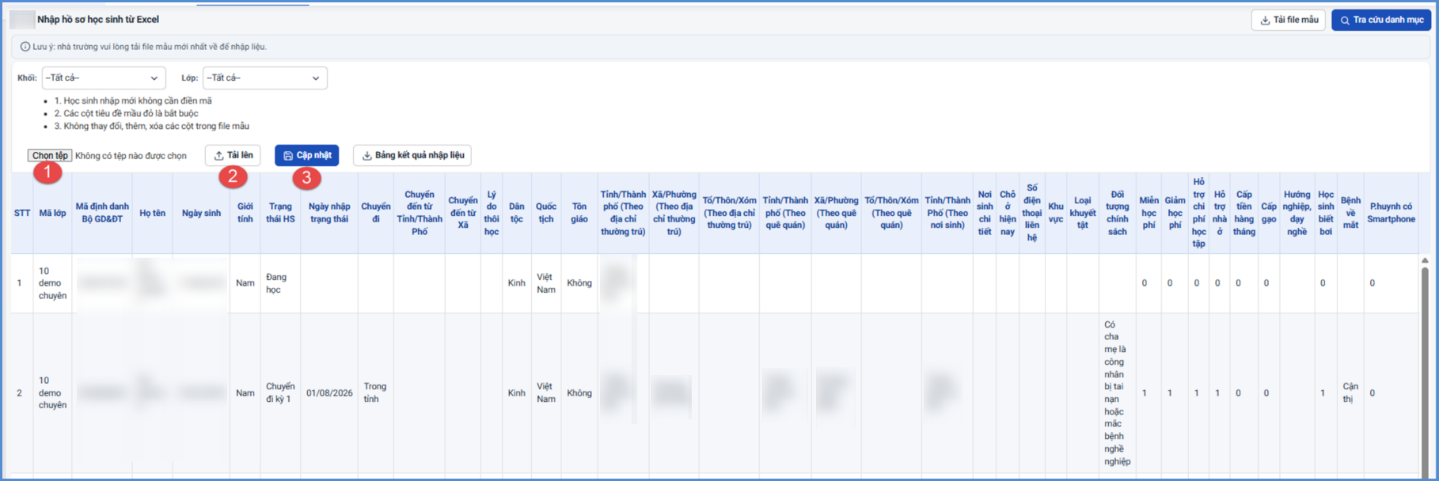Click Mã lớp cell in row 1

[52, 283]
